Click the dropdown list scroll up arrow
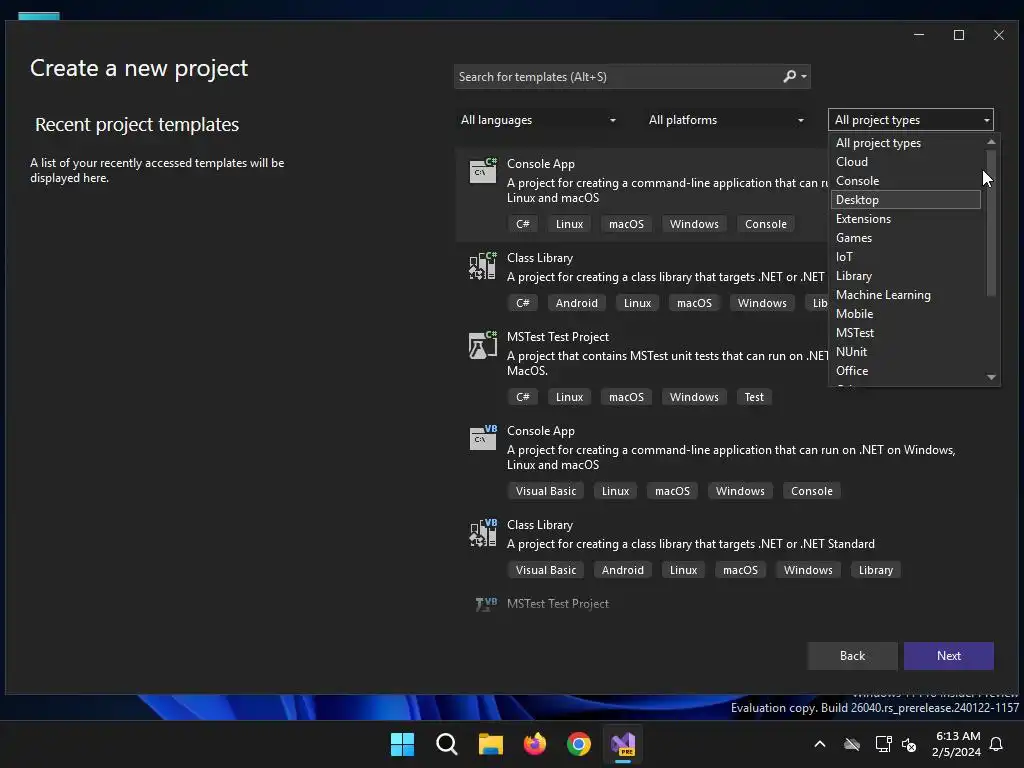The image size is (1024, 768). coord(991,142)
